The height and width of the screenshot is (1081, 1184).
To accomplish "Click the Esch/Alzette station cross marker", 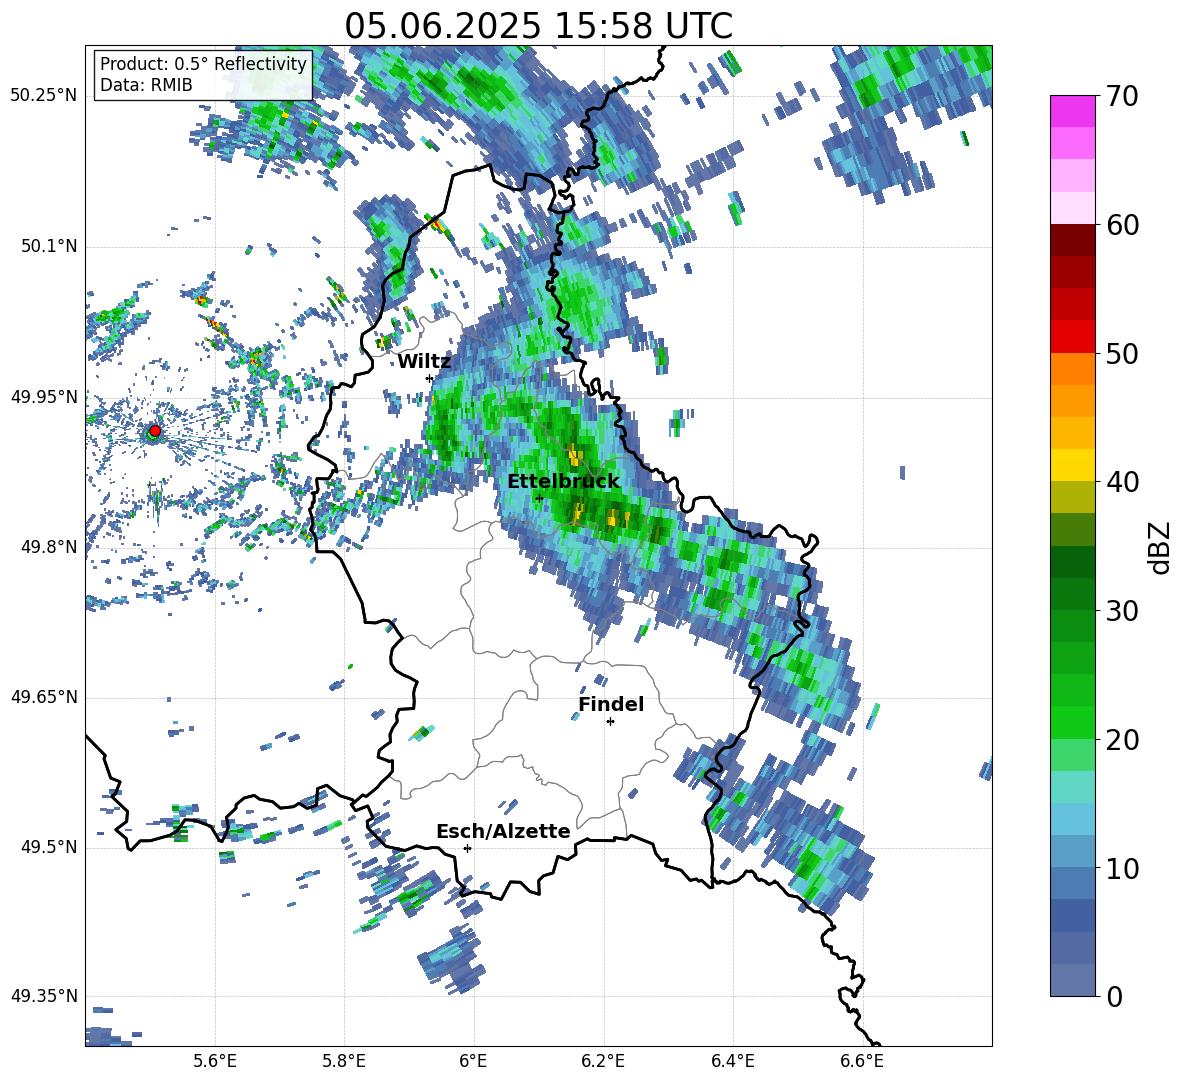I will (x=467, y=848).
